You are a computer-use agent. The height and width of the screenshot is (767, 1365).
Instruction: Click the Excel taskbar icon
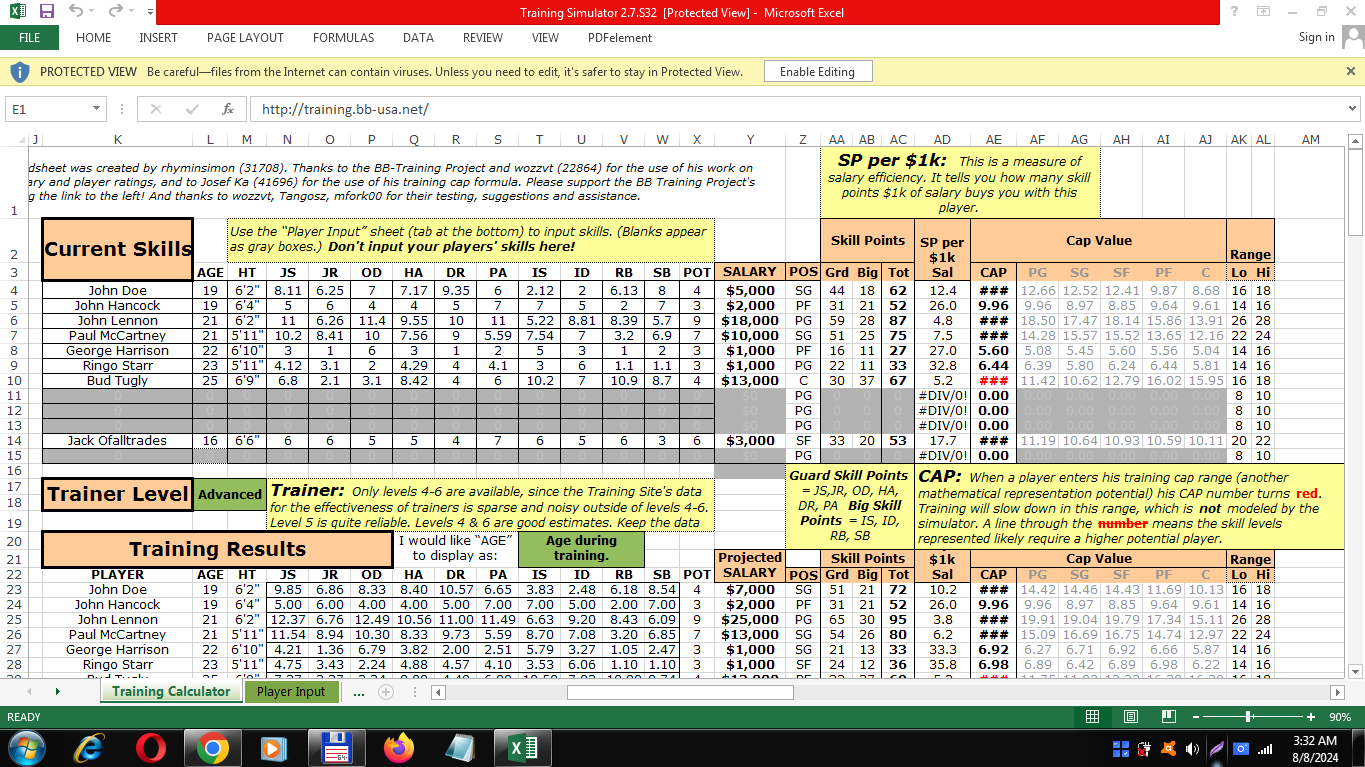pos(523,748)
